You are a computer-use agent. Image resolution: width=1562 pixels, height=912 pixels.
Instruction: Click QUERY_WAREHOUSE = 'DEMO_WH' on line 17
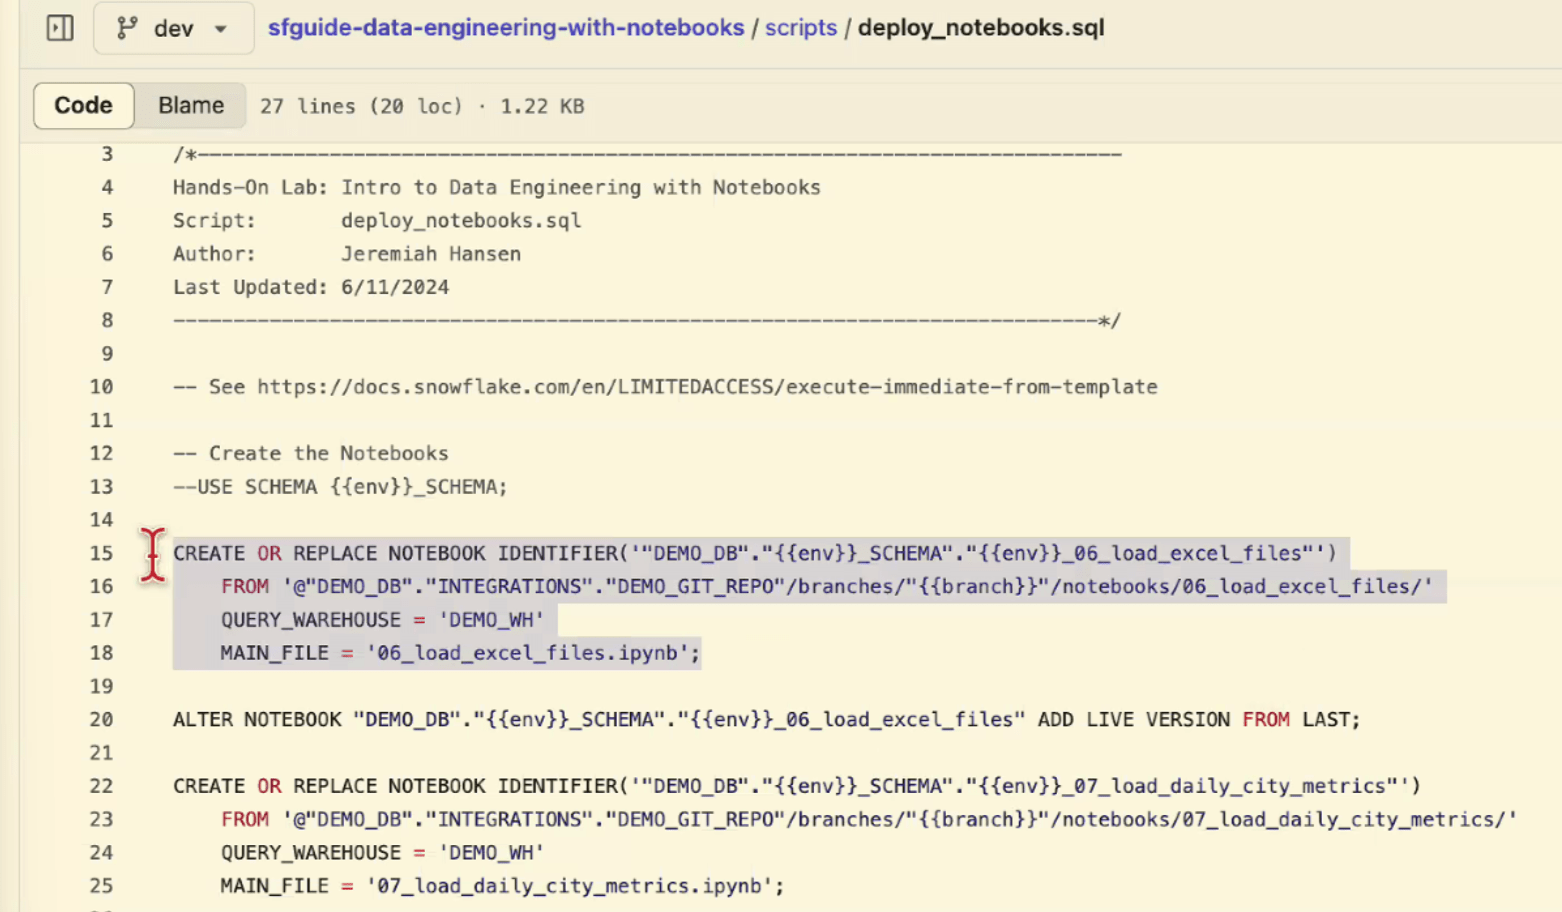pyautogui.click(x=383, y=620)
